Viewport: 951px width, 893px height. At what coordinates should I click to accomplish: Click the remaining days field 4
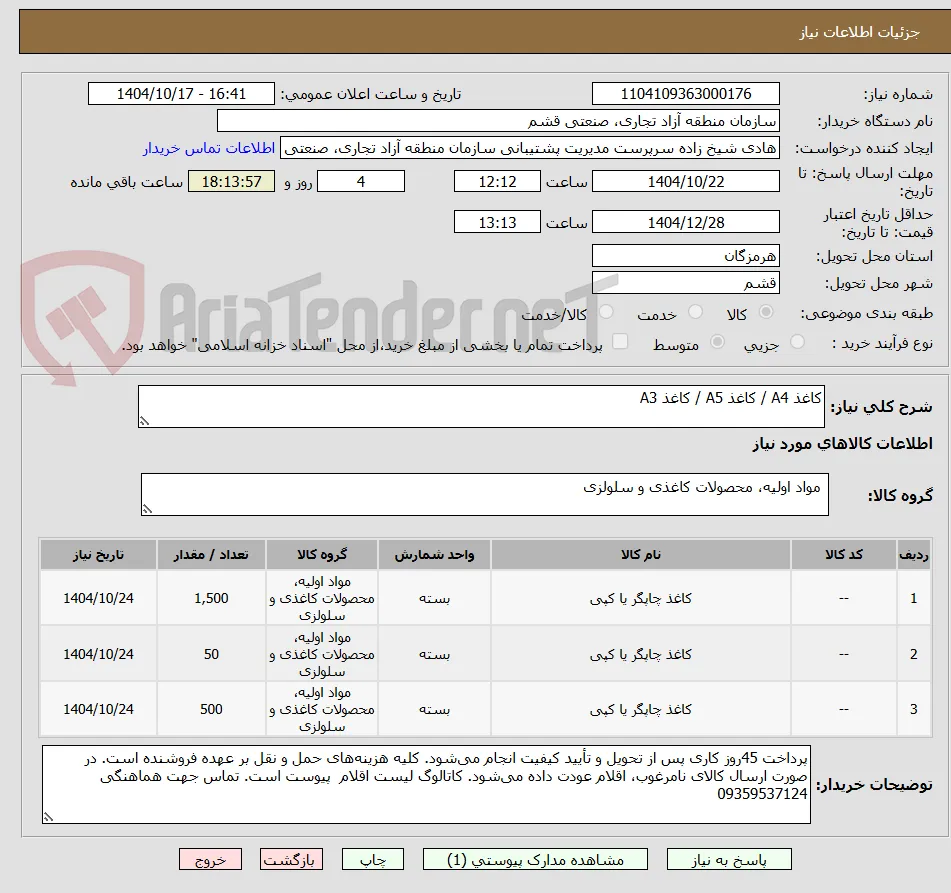pos(361,181)
